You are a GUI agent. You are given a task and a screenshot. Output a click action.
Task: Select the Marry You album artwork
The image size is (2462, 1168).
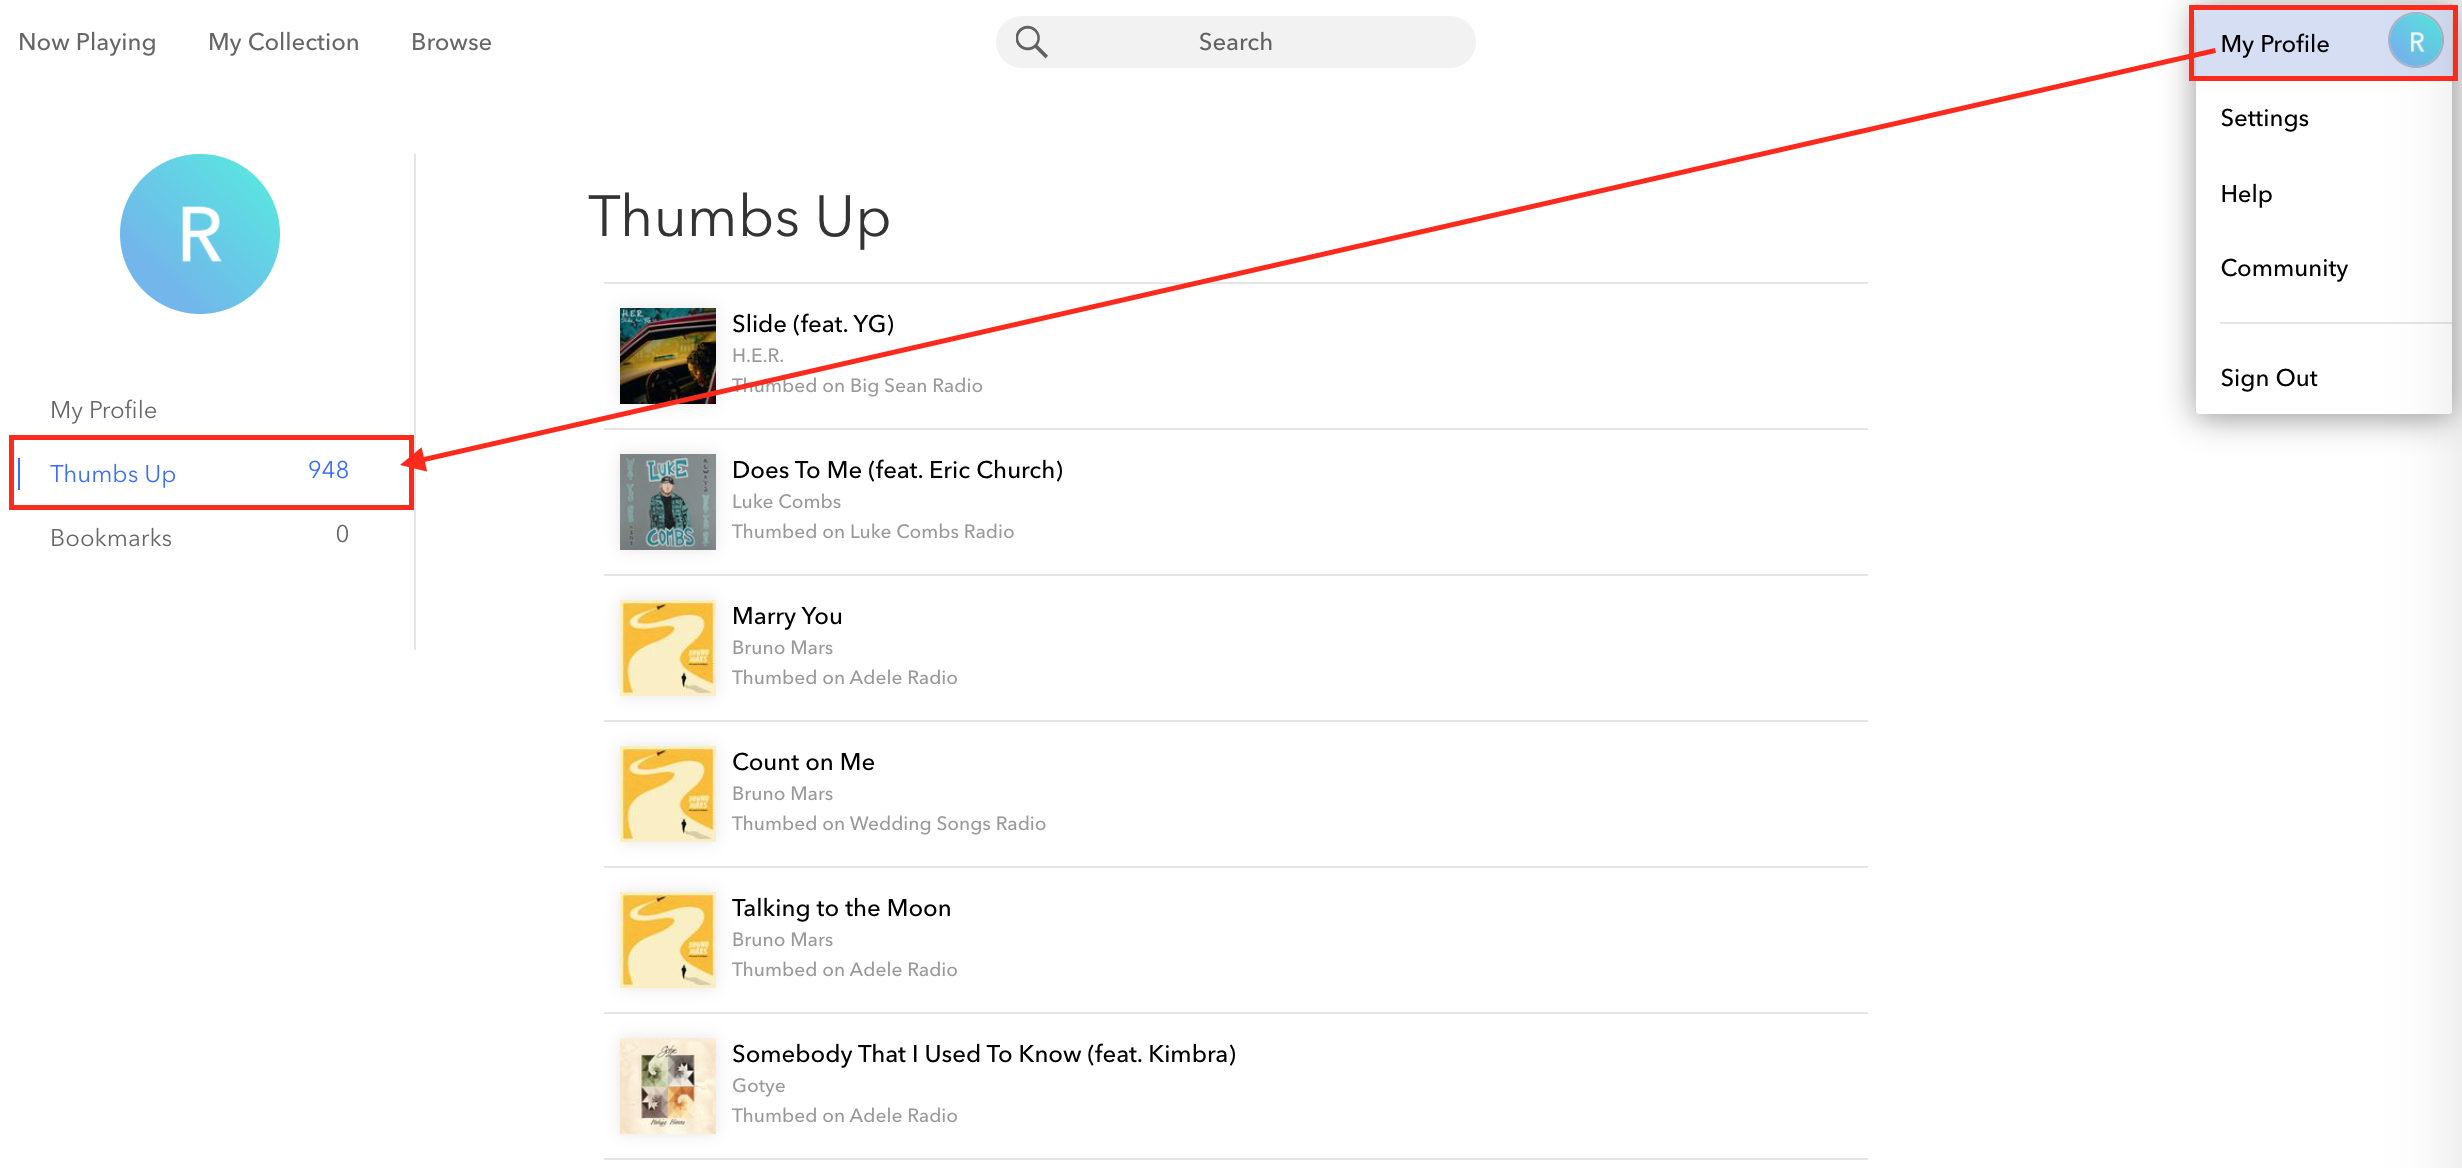[666, 648]
